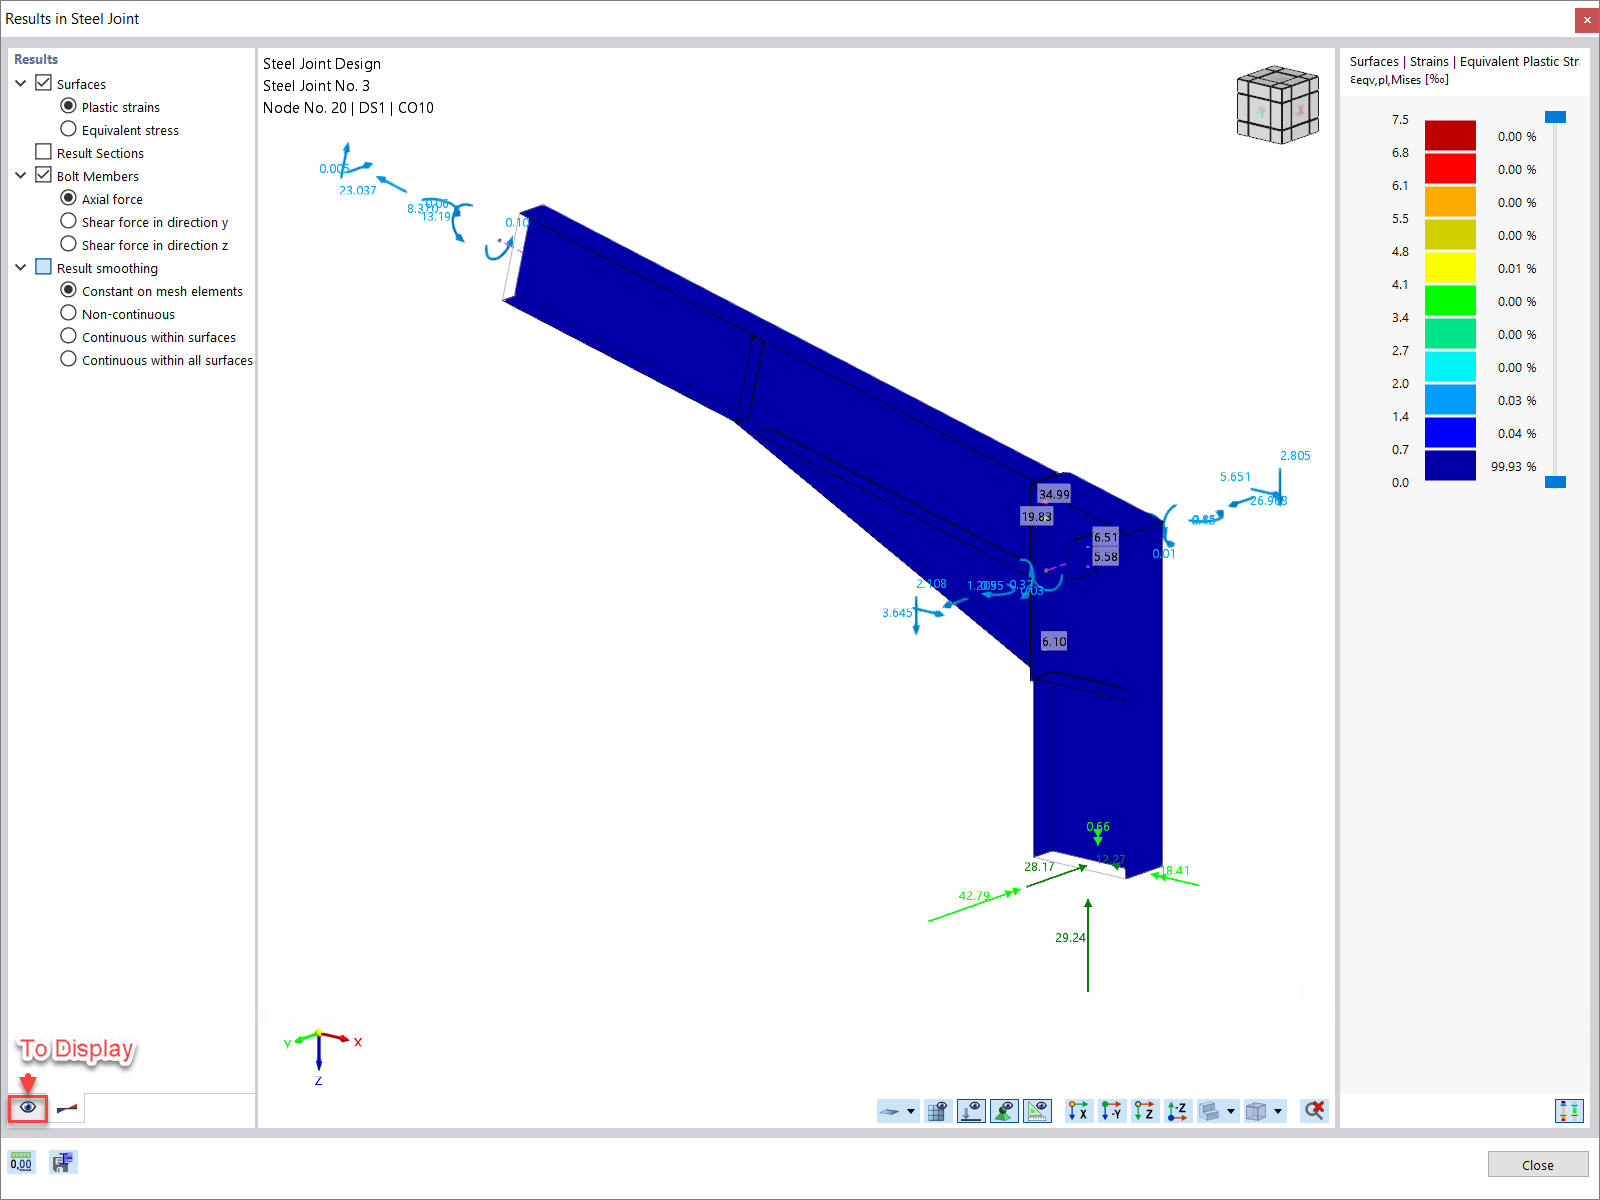The image size is (1600, 1200).
Task: Set view in -Z direction
Action: [1177, 1111]
